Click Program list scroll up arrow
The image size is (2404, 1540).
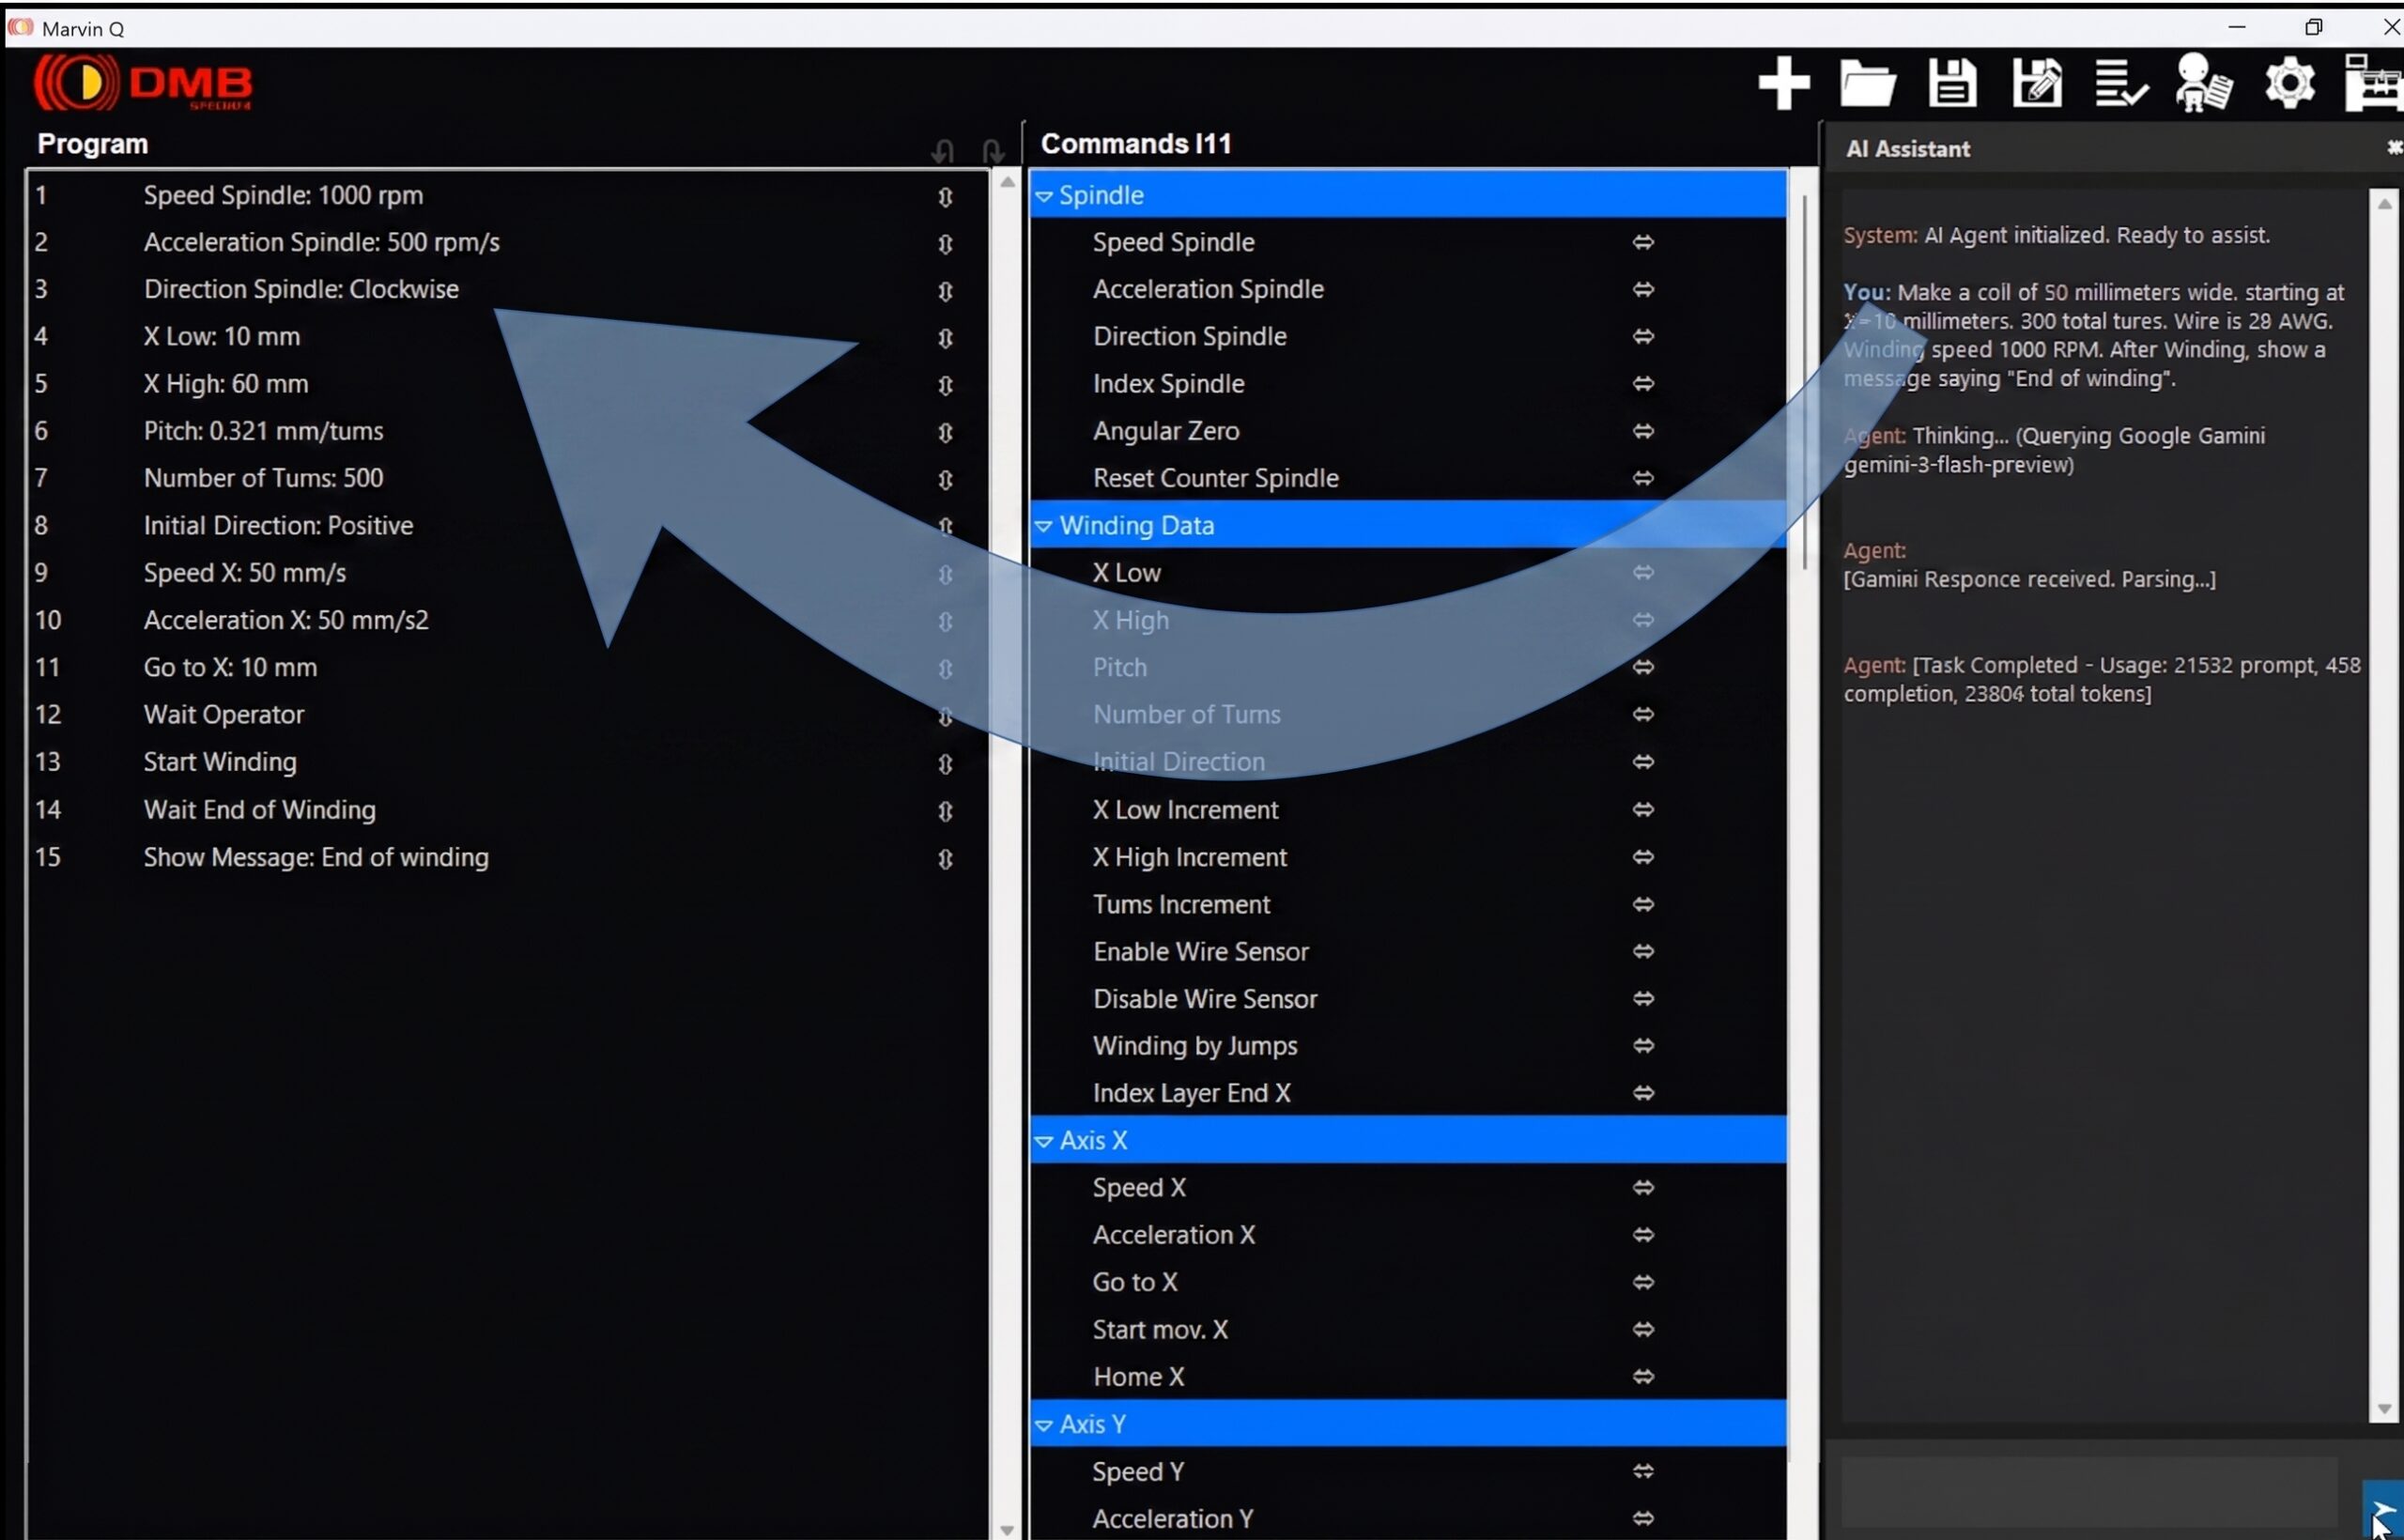click(x=1007, y=182)
